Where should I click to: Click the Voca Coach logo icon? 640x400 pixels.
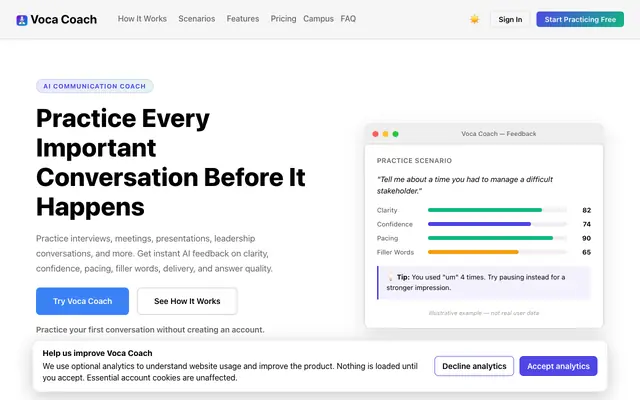(x=22, y=20)
